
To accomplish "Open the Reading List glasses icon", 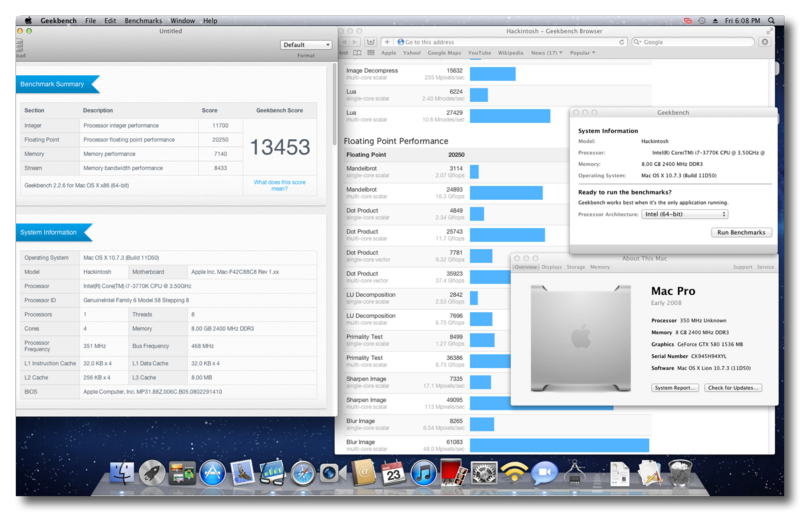I will pyautogui.click(x=343, y=53).
